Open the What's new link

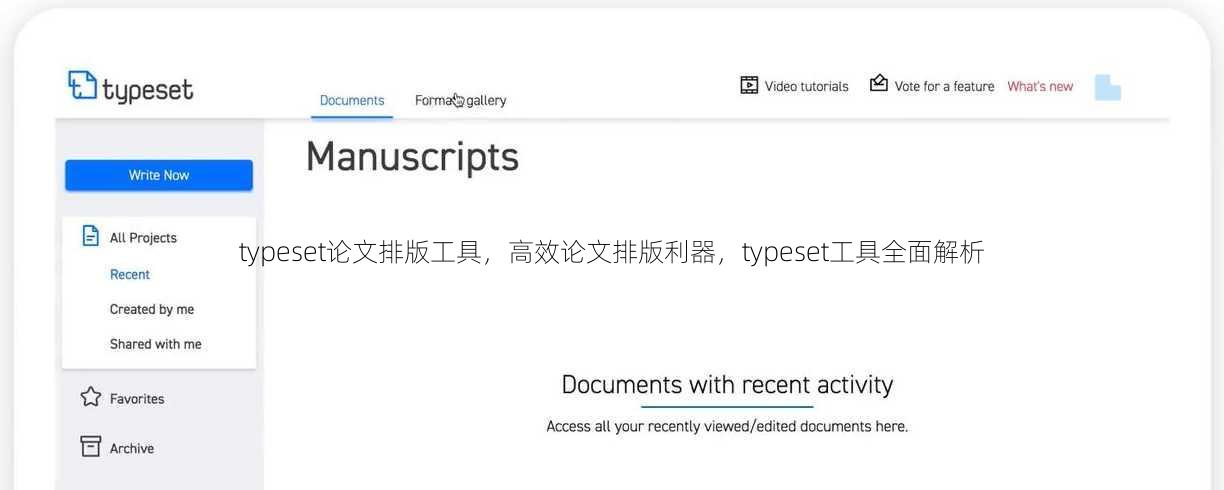(1040, 87)
